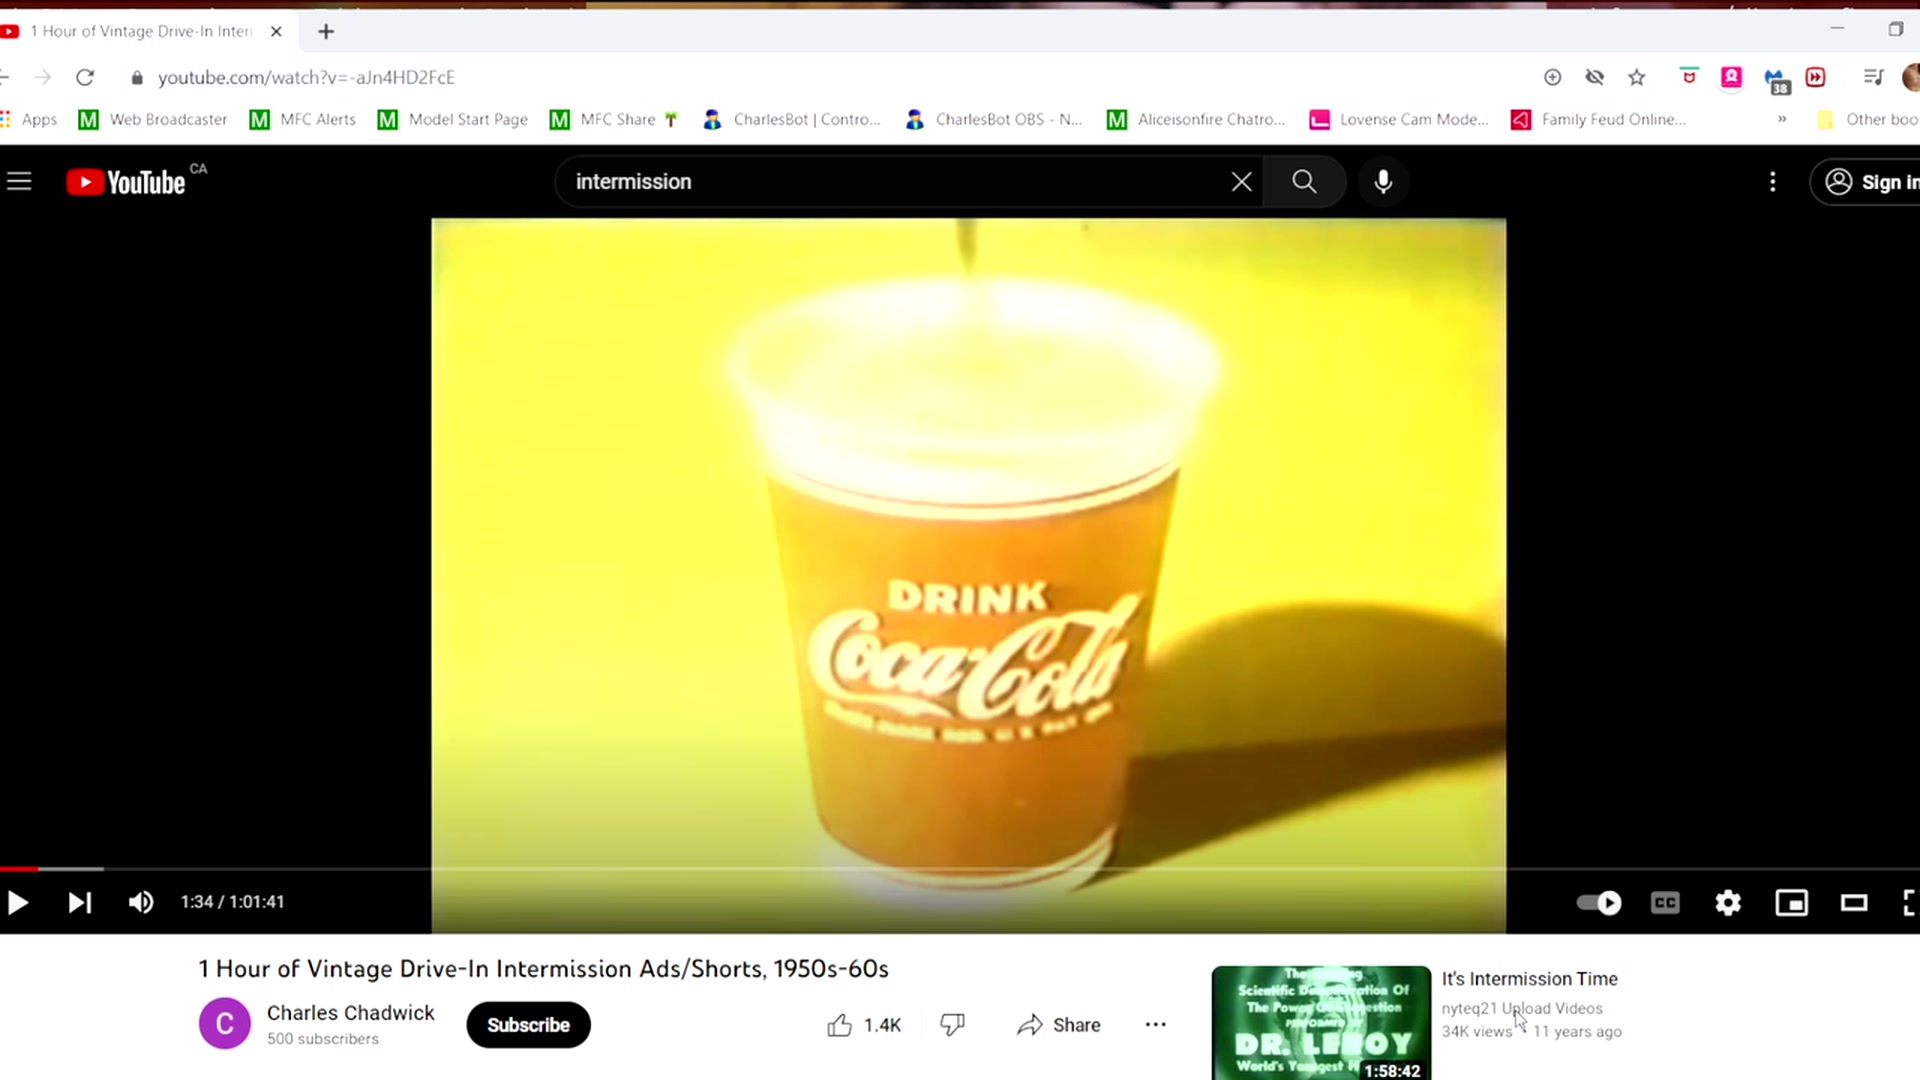Open the red fast-forward extension icon
Screen dimensions: 1920x1080
point(1816,77)
